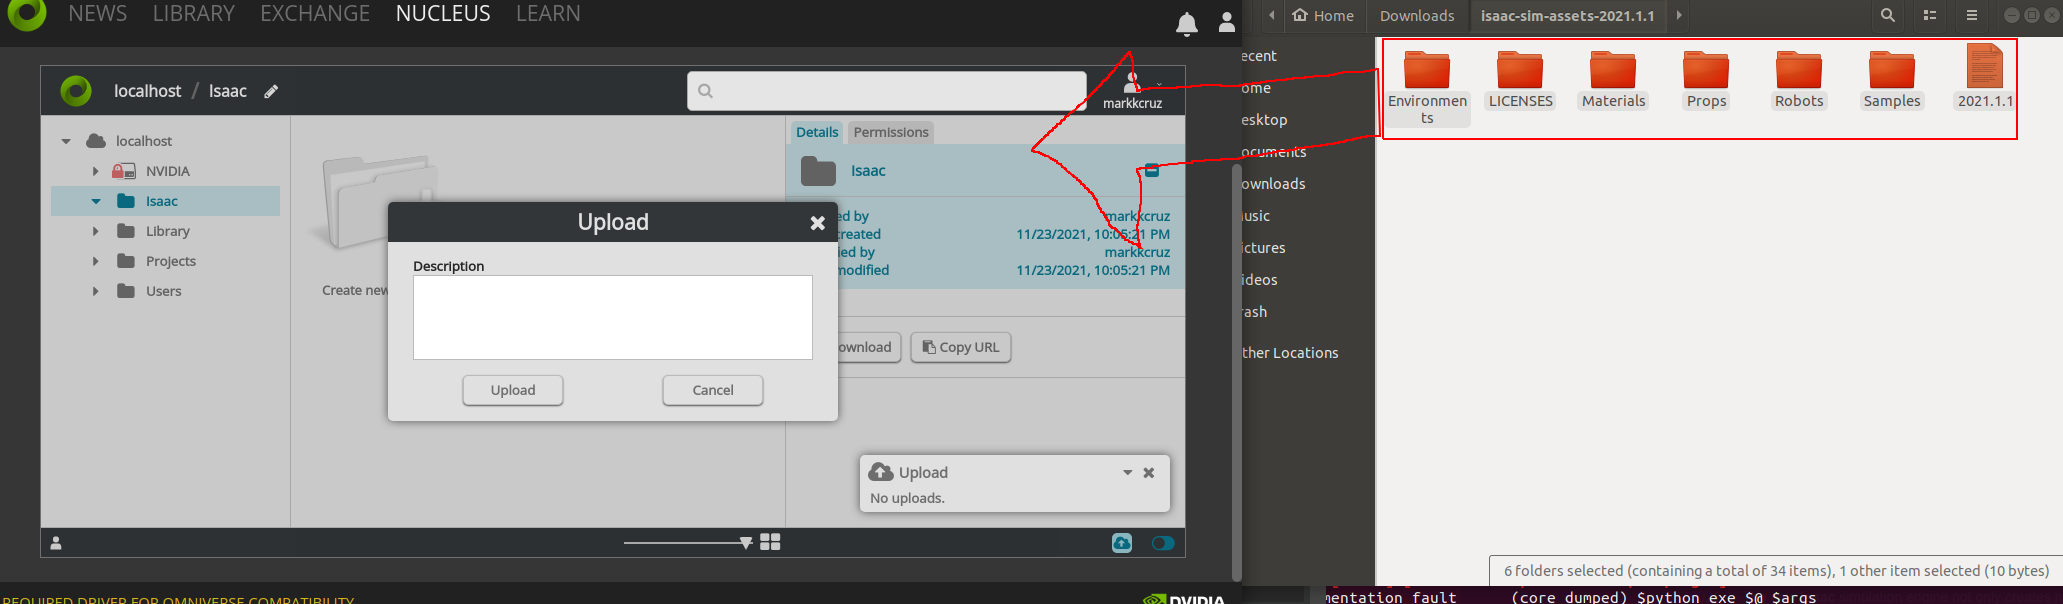The width and height of the screenshot is (2063, 604).
Task: Click the localhost breadcrumb link
Action: pos(147,91)
